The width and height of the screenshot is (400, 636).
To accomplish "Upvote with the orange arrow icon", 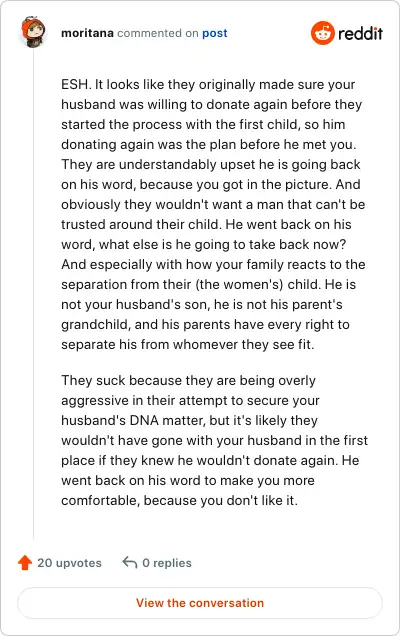I will click(25, 563).
